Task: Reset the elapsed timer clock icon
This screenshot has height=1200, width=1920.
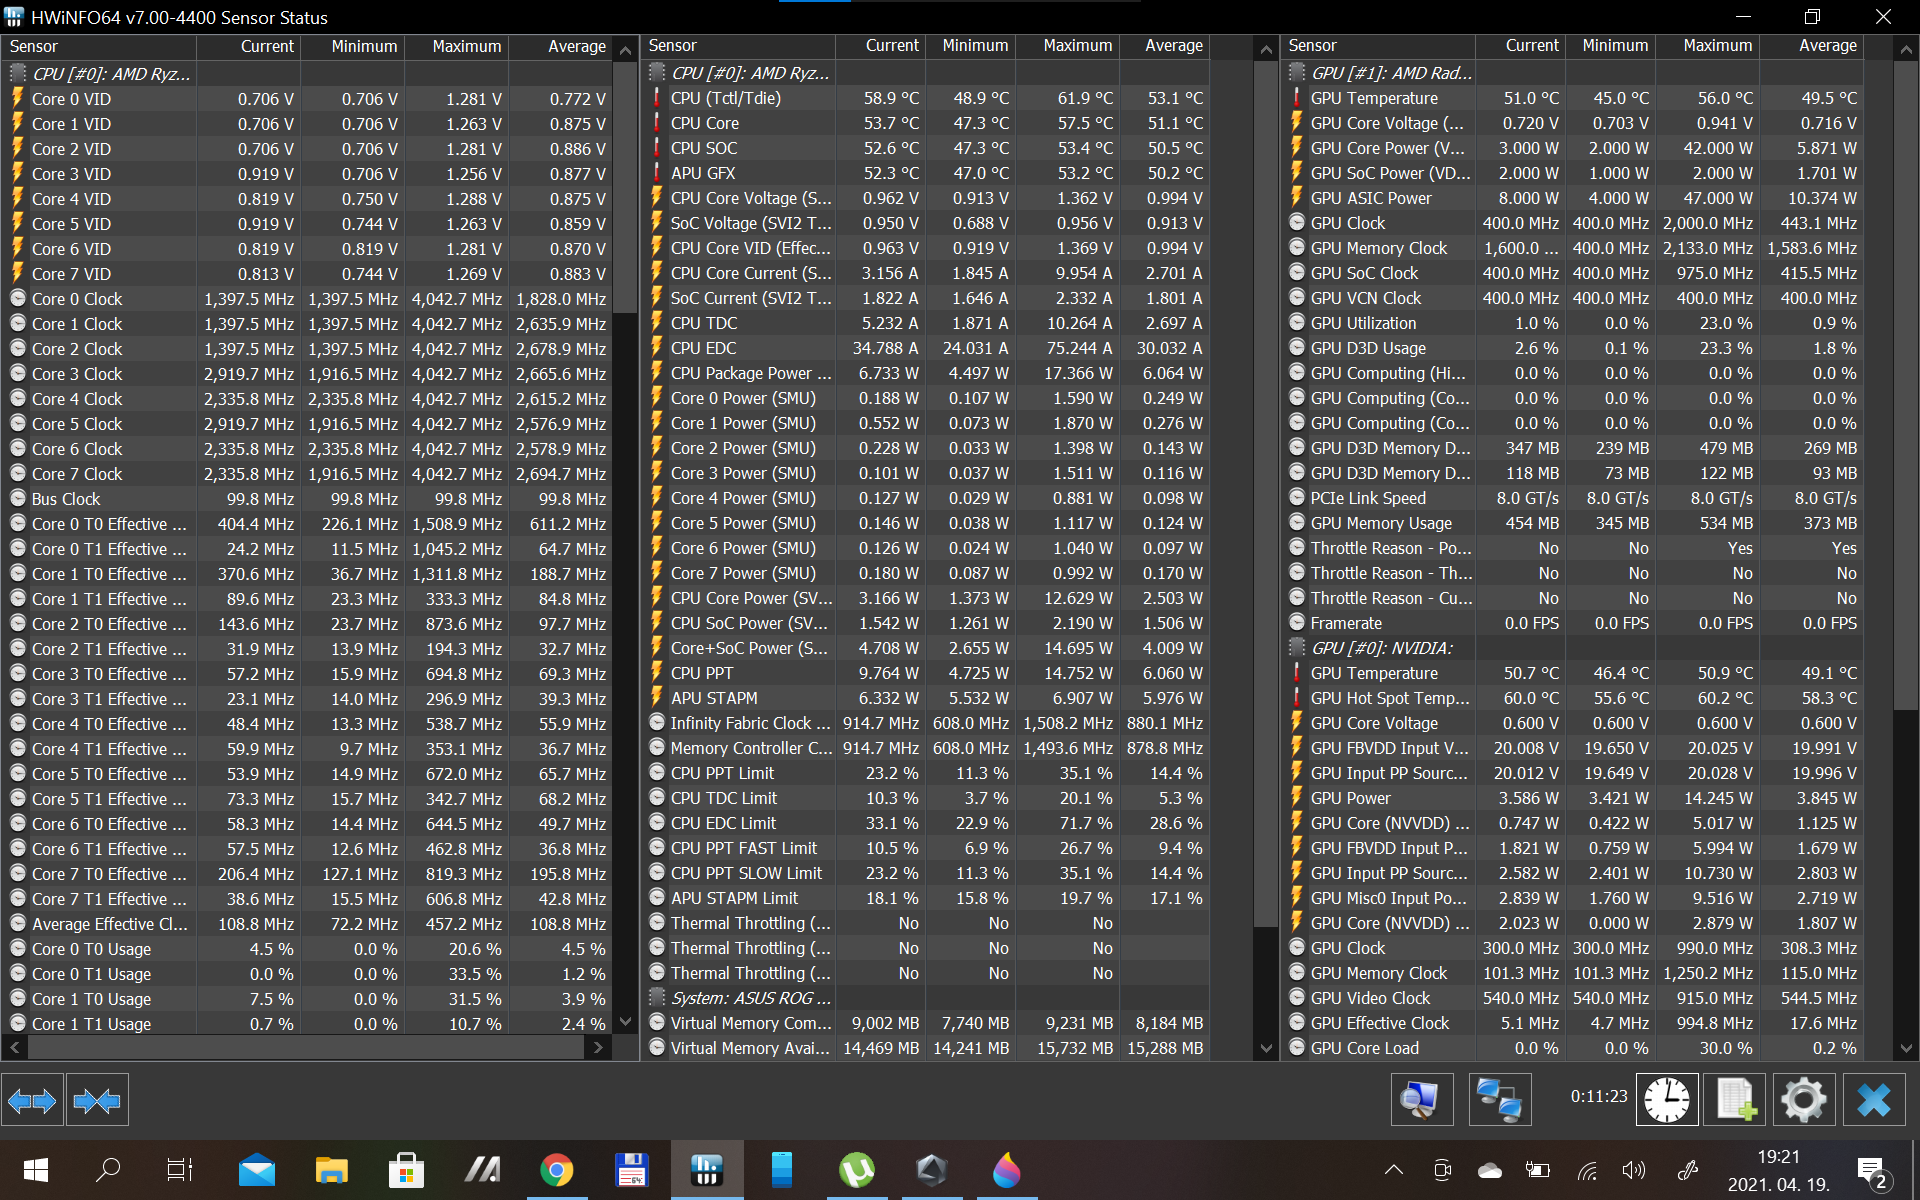Action: coord(1667,1099)
